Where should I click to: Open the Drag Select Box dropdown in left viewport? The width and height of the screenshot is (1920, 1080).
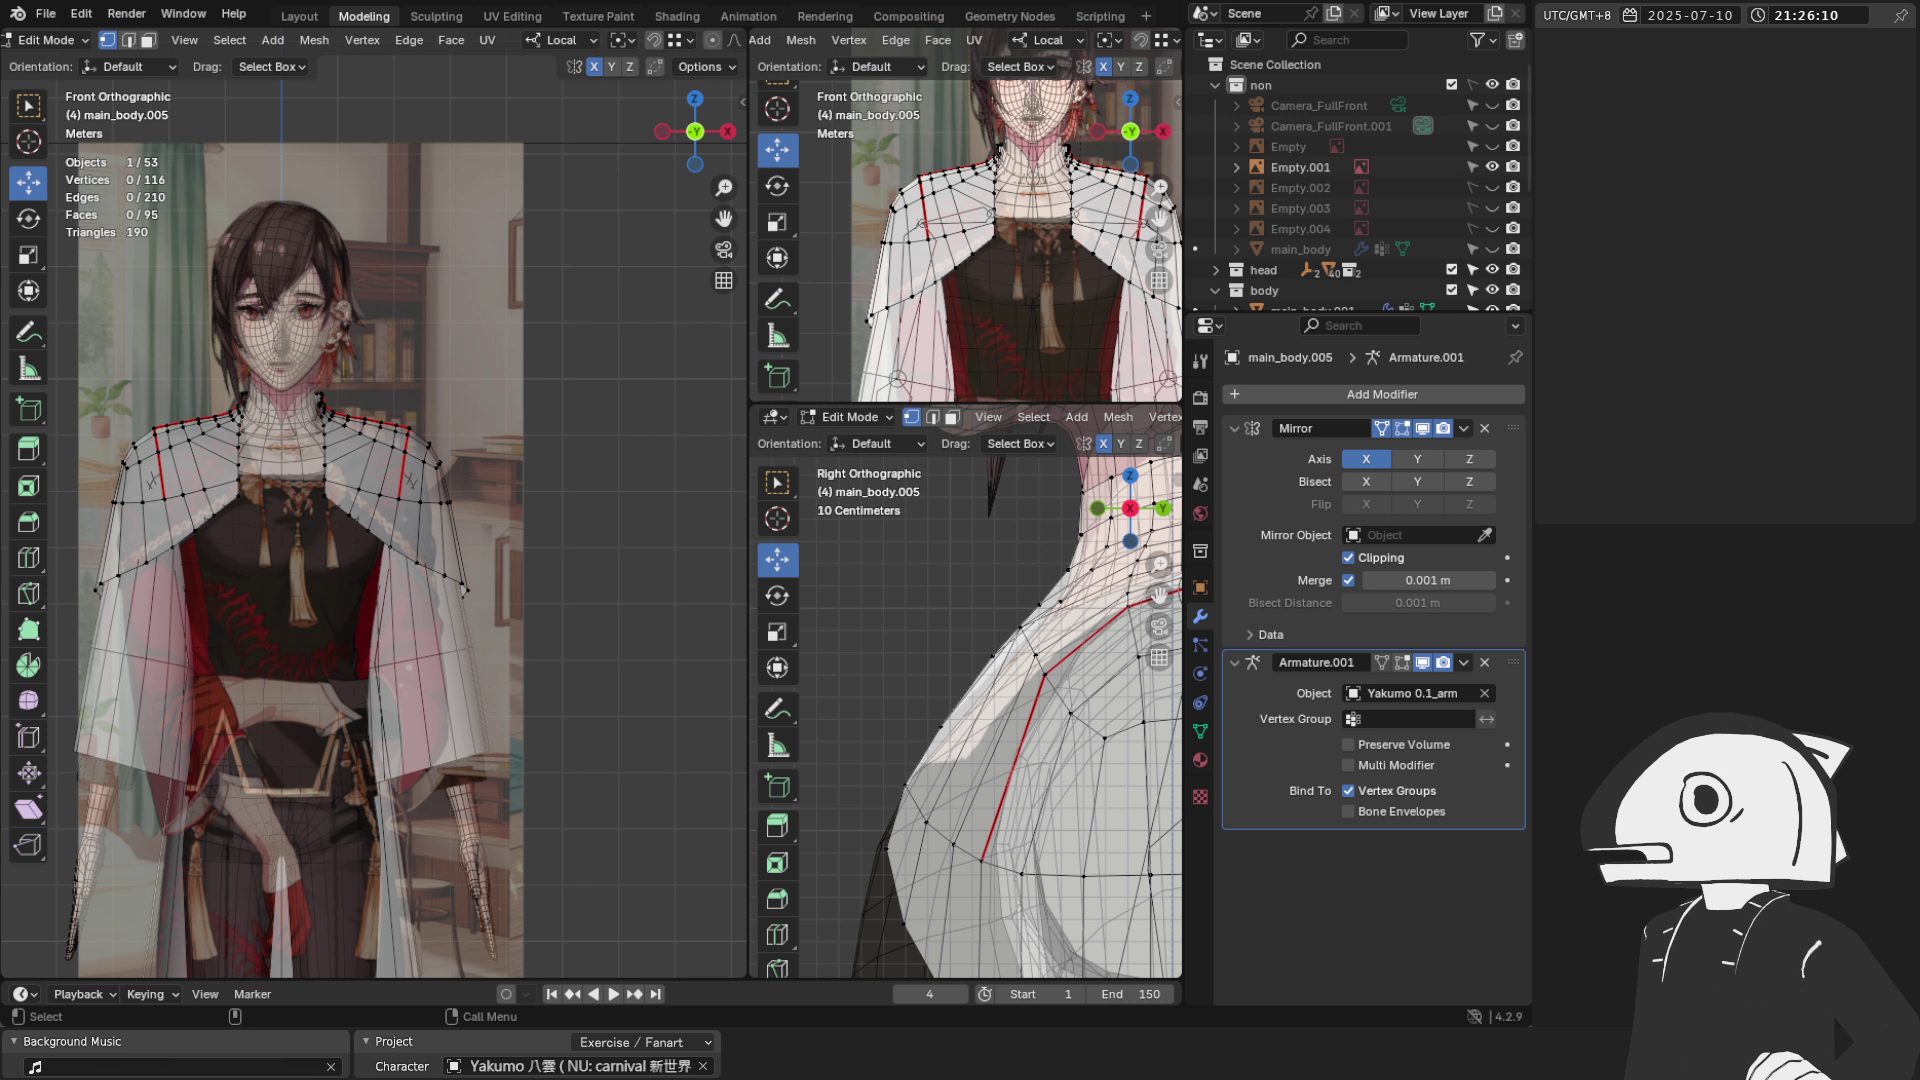click(x=271, y=67)
